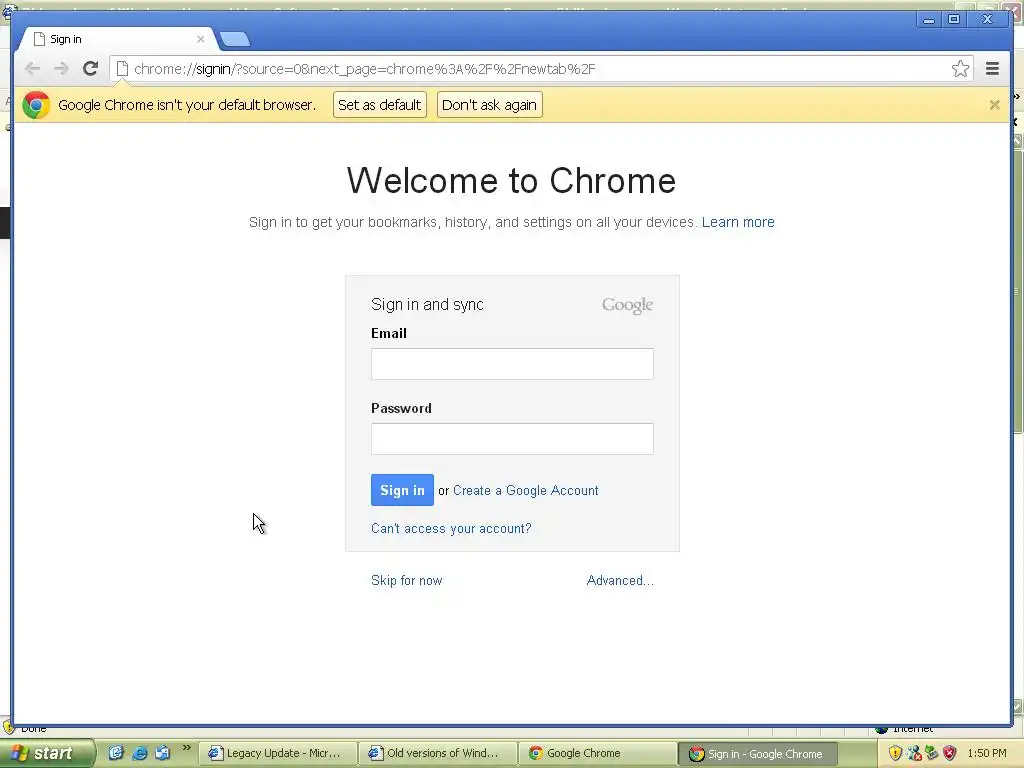Open the Advanced sync options link
Screen dimensions: 1024x768
point(620,581)
